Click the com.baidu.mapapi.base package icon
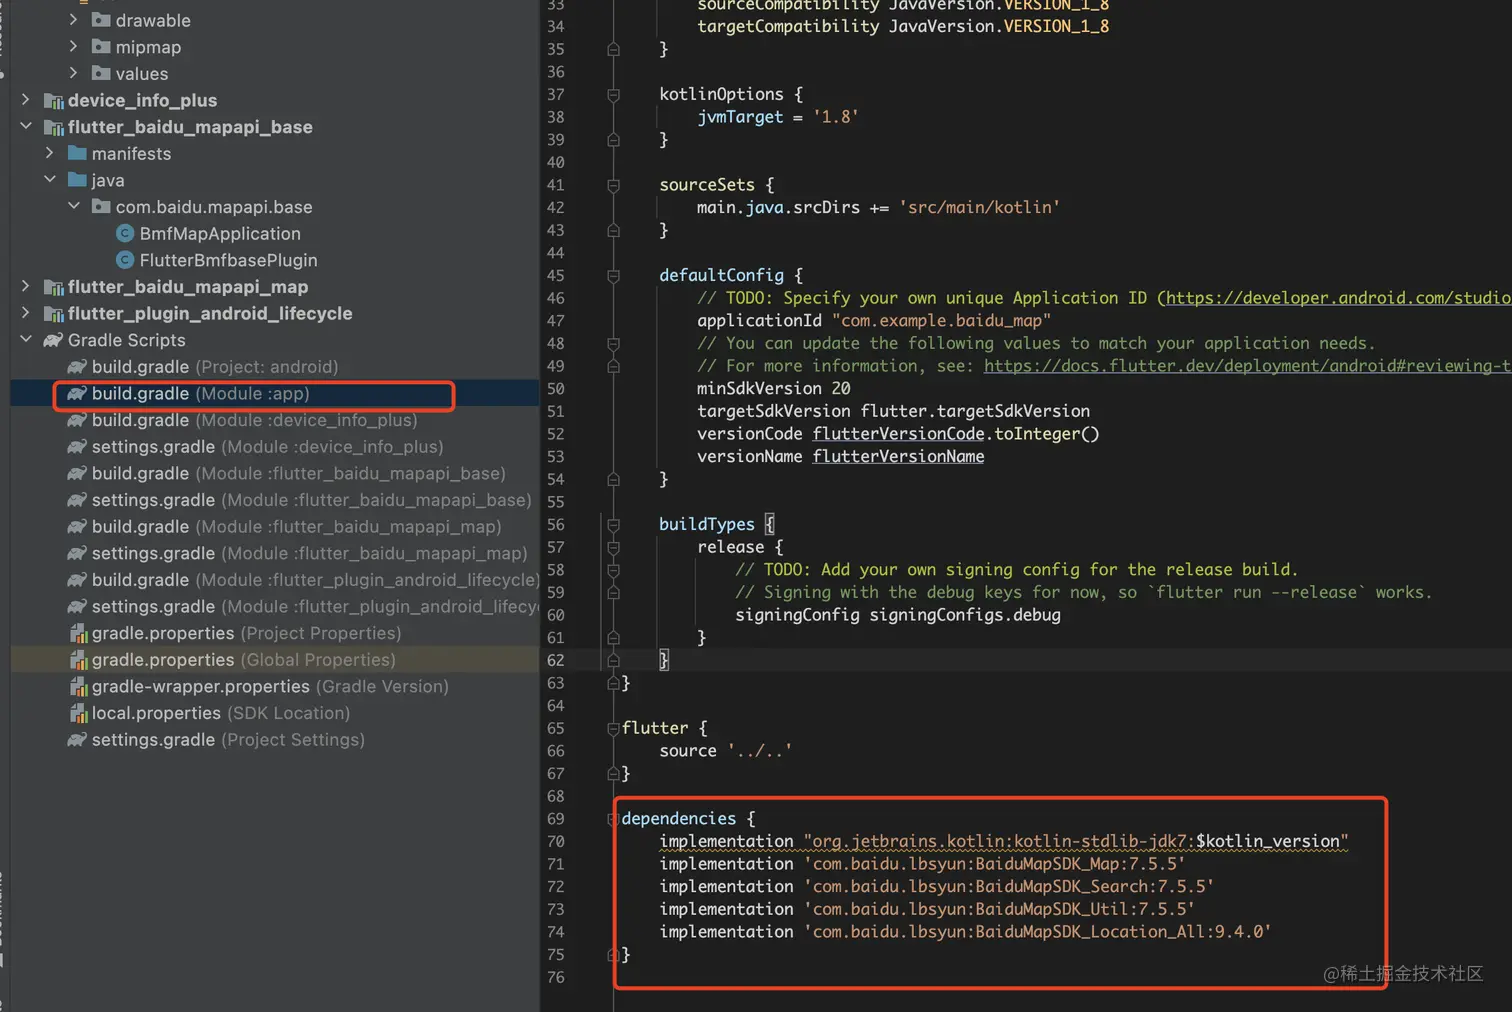 pos(101,206)
